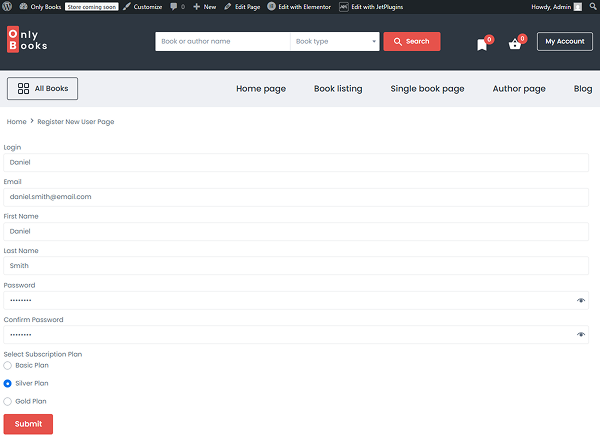The image size is (600, 439).
Task: Open the New content menu
Action: coord(205,7)
